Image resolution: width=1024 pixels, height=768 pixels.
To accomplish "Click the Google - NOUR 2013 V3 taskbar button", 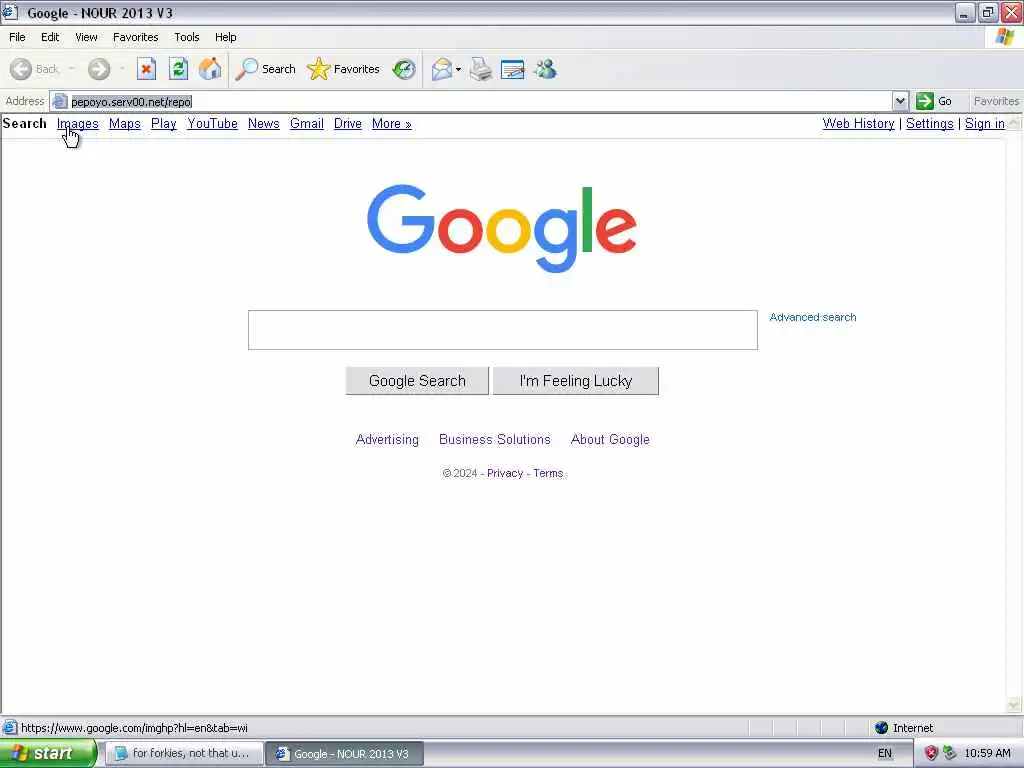I will (345, 753).
